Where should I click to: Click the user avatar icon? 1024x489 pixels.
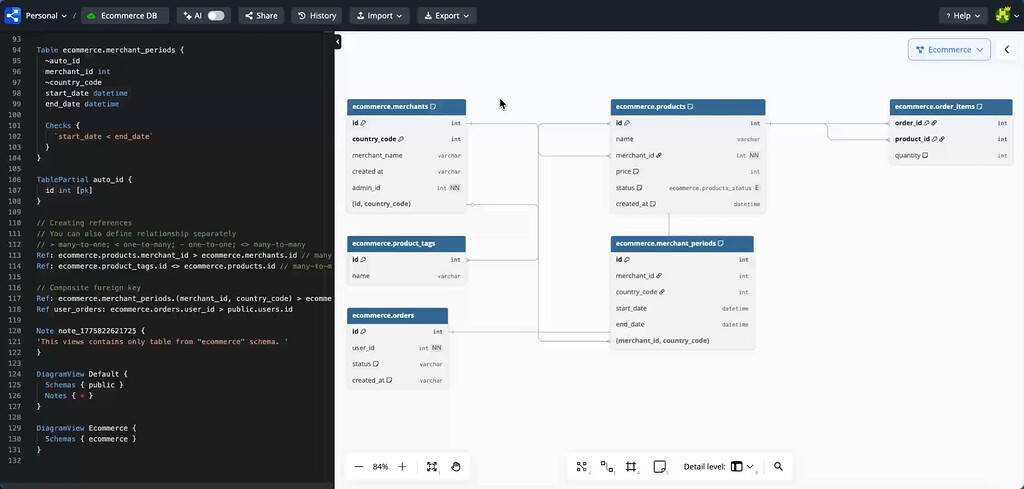pos(1003,15)
